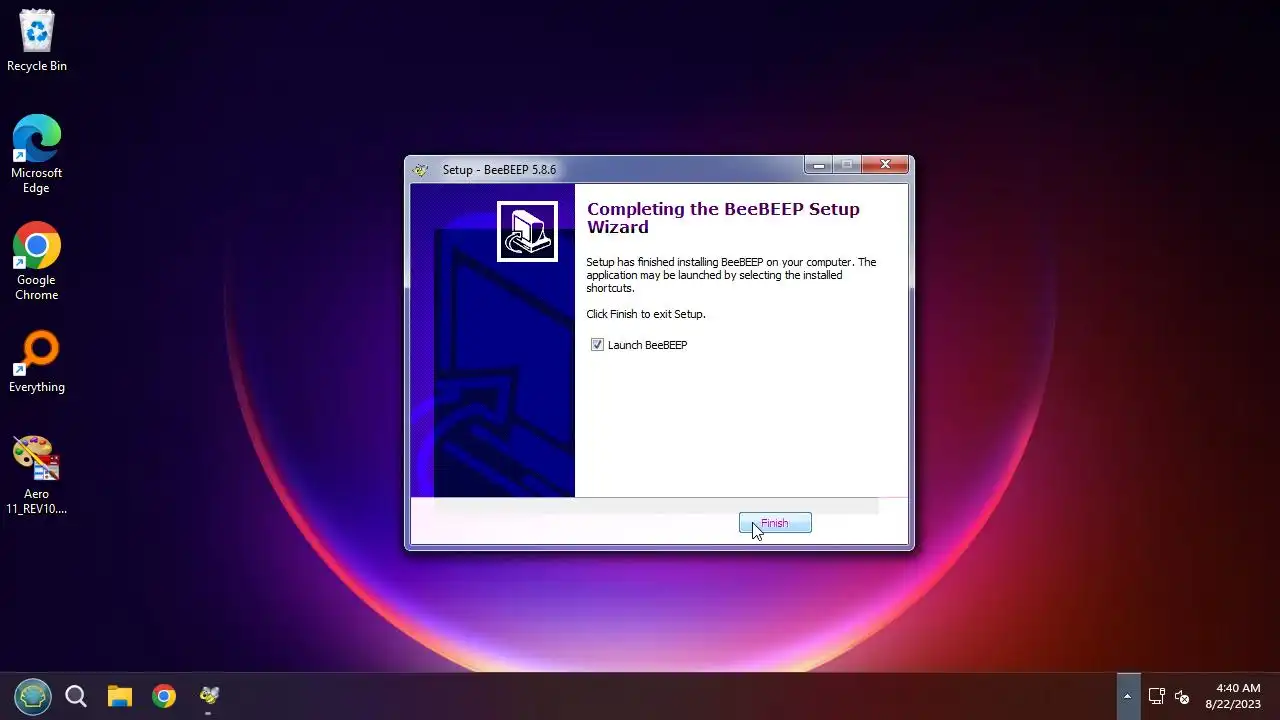Click the installer computer image in the wizard
Viewport: 1280px width, 720px height.
[527, 231]
